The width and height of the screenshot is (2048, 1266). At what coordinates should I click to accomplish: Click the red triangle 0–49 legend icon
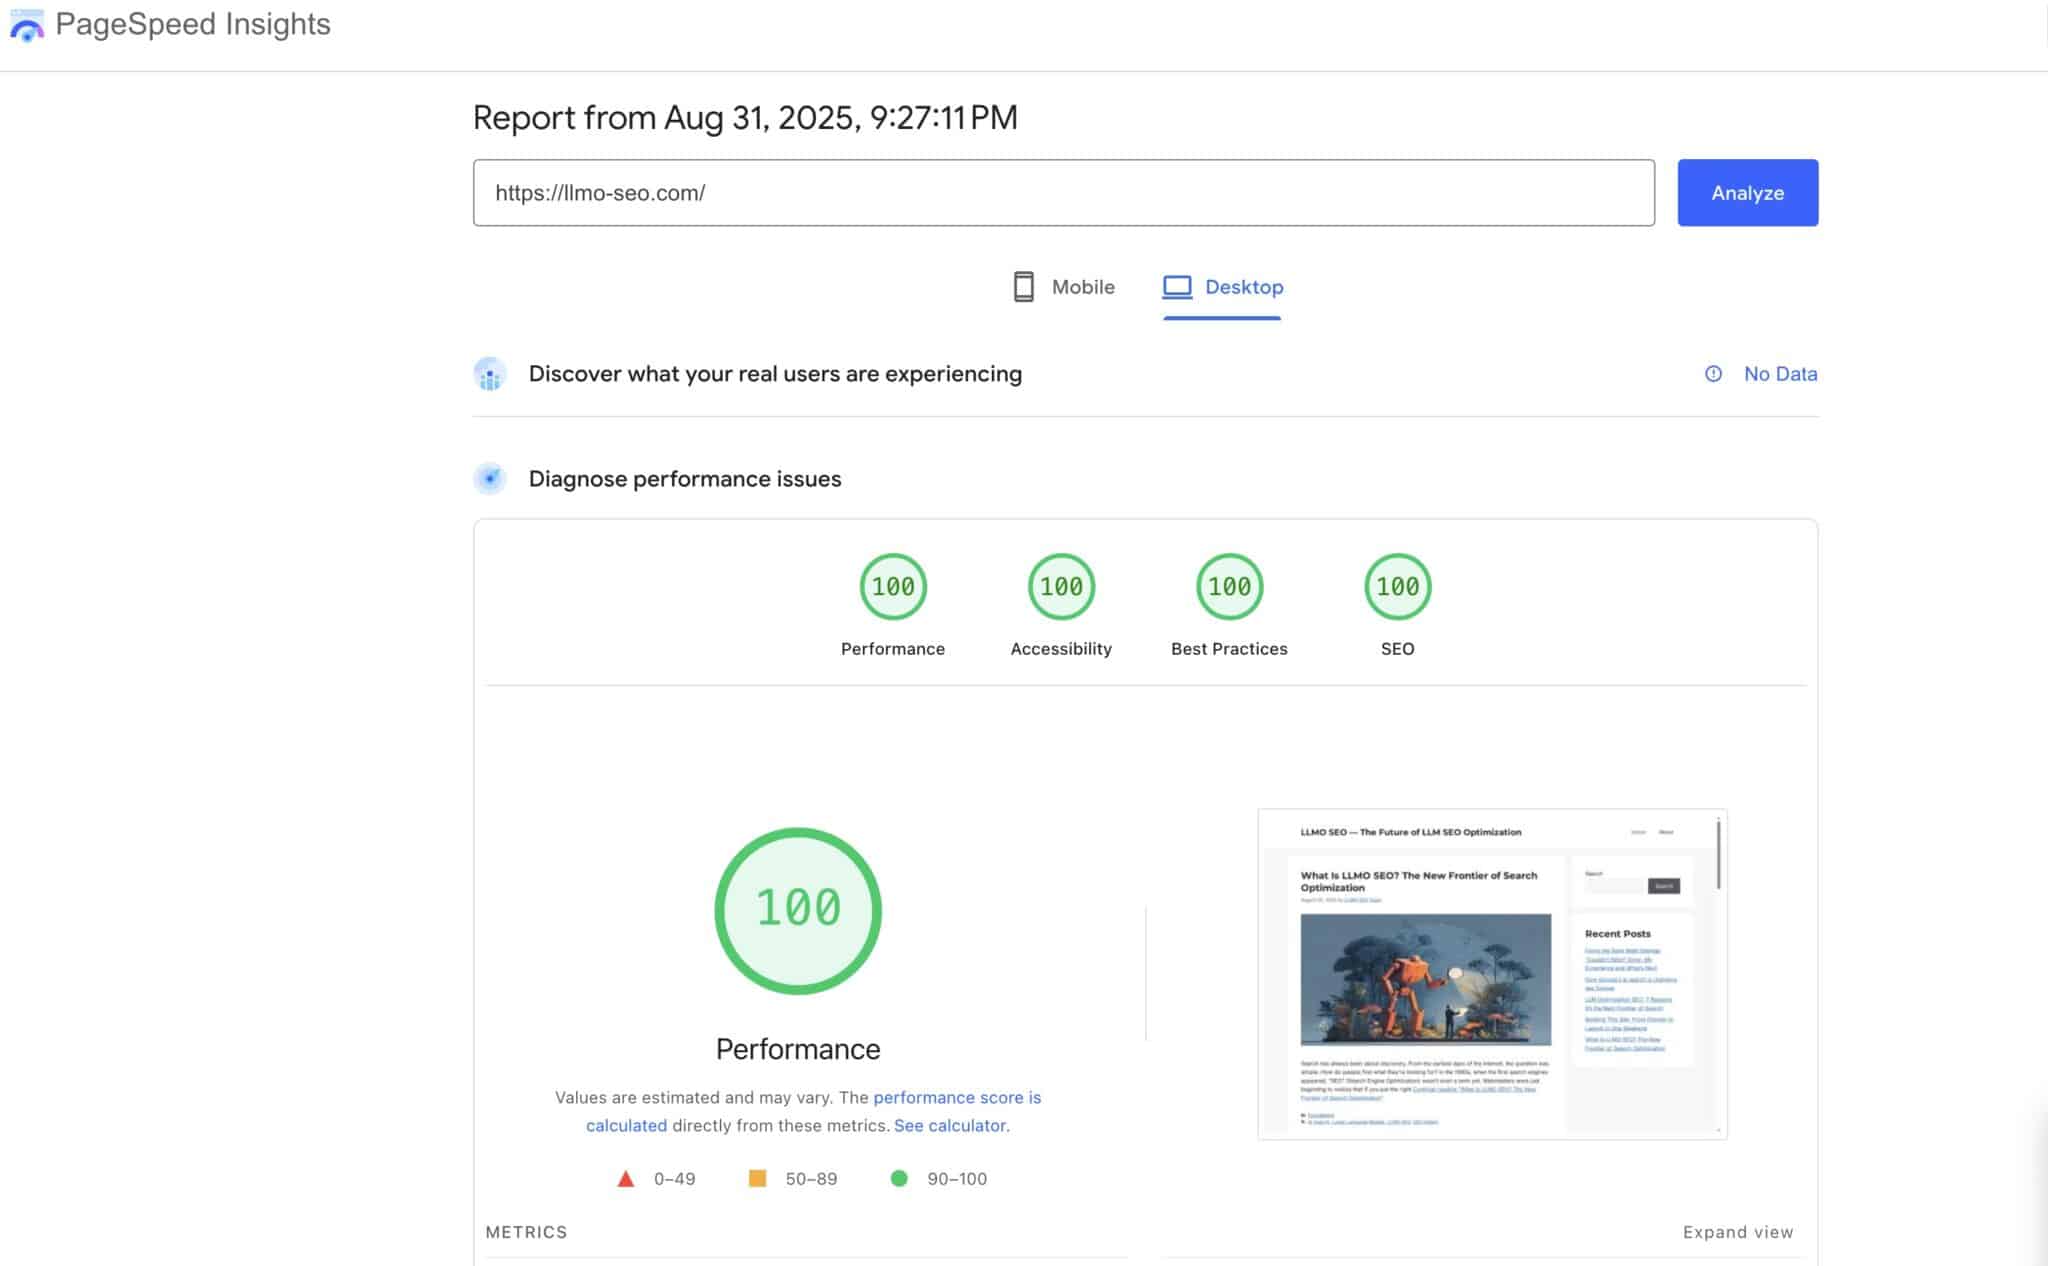pos(626,1179)
